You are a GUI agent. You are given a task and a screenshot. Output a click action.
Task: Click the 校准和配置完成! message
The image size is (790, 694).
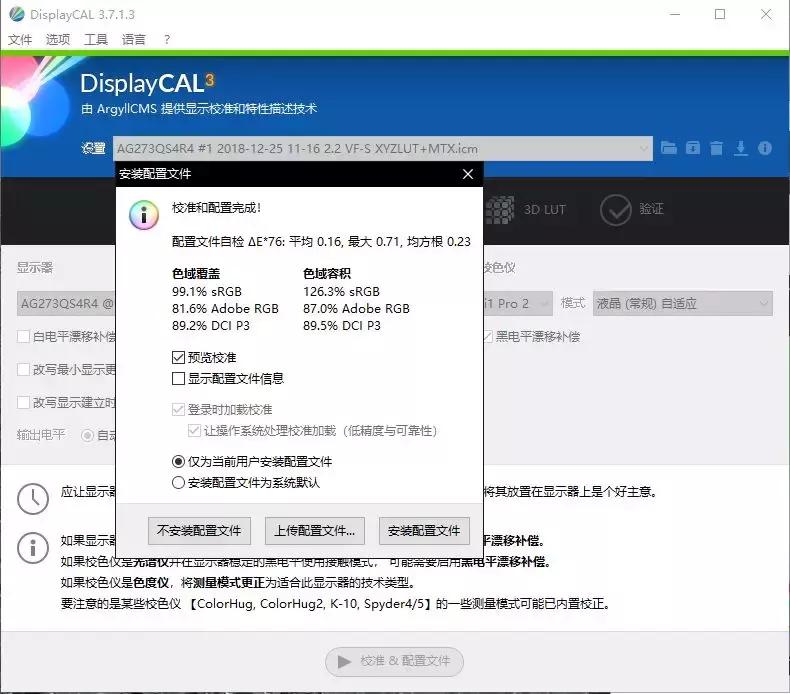click(216, 208)
